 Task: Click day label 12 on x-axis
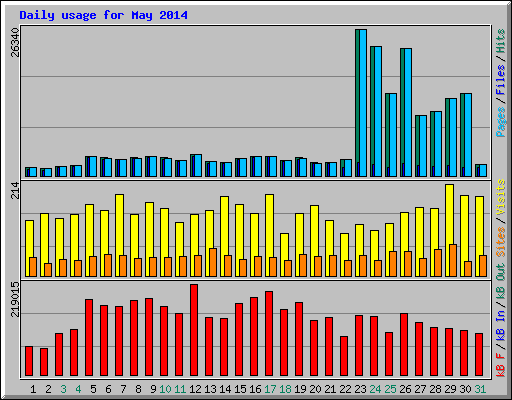point(195,389)
